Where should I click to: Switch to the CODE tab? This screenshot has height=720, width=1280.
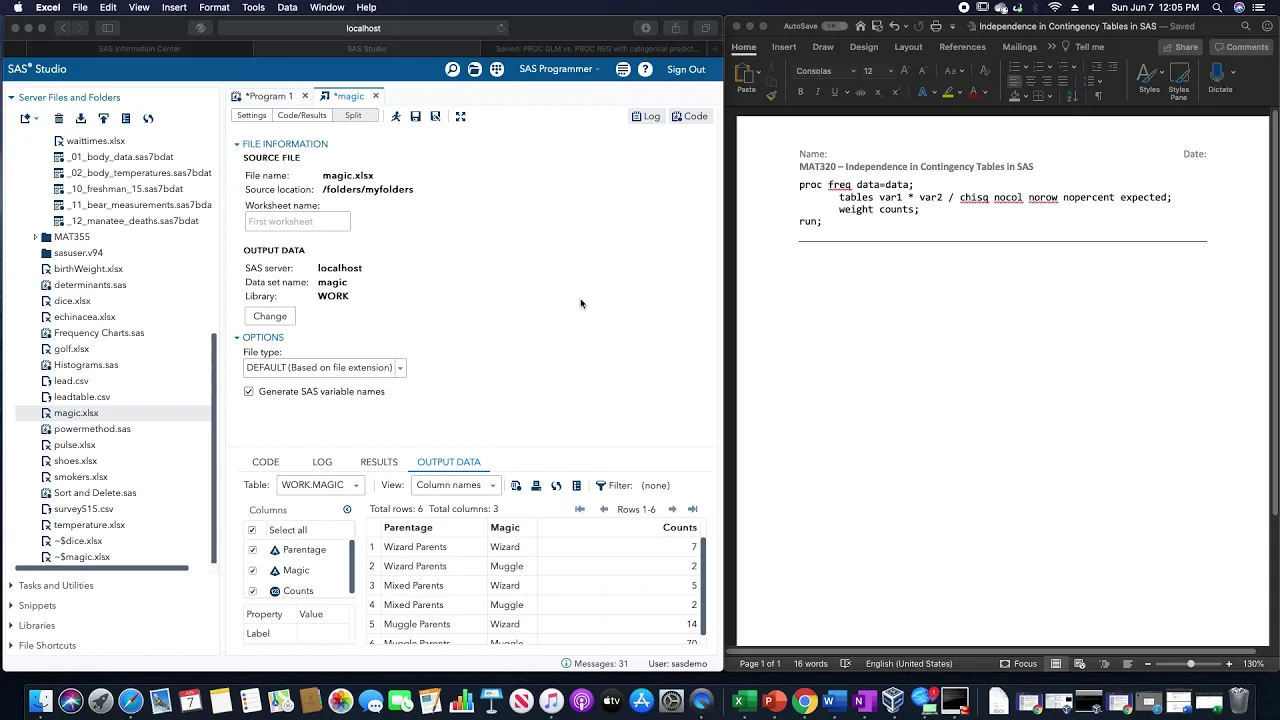point(265,462)
